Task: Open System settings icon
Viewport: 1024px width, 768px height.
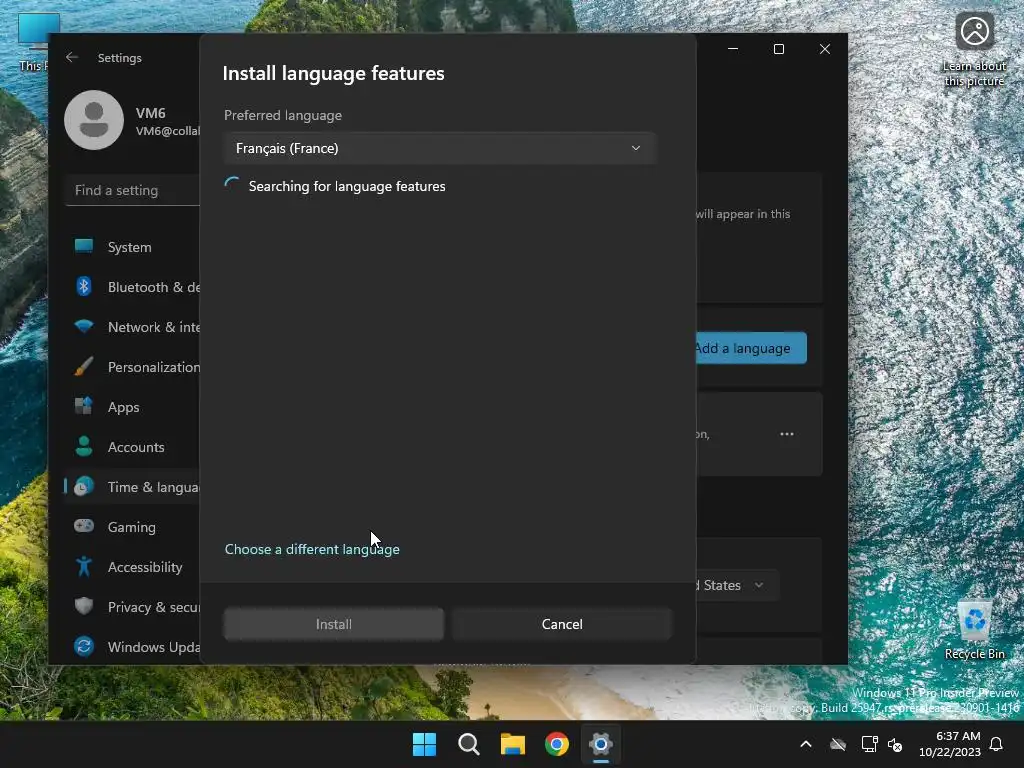Action: click(84, 246)
